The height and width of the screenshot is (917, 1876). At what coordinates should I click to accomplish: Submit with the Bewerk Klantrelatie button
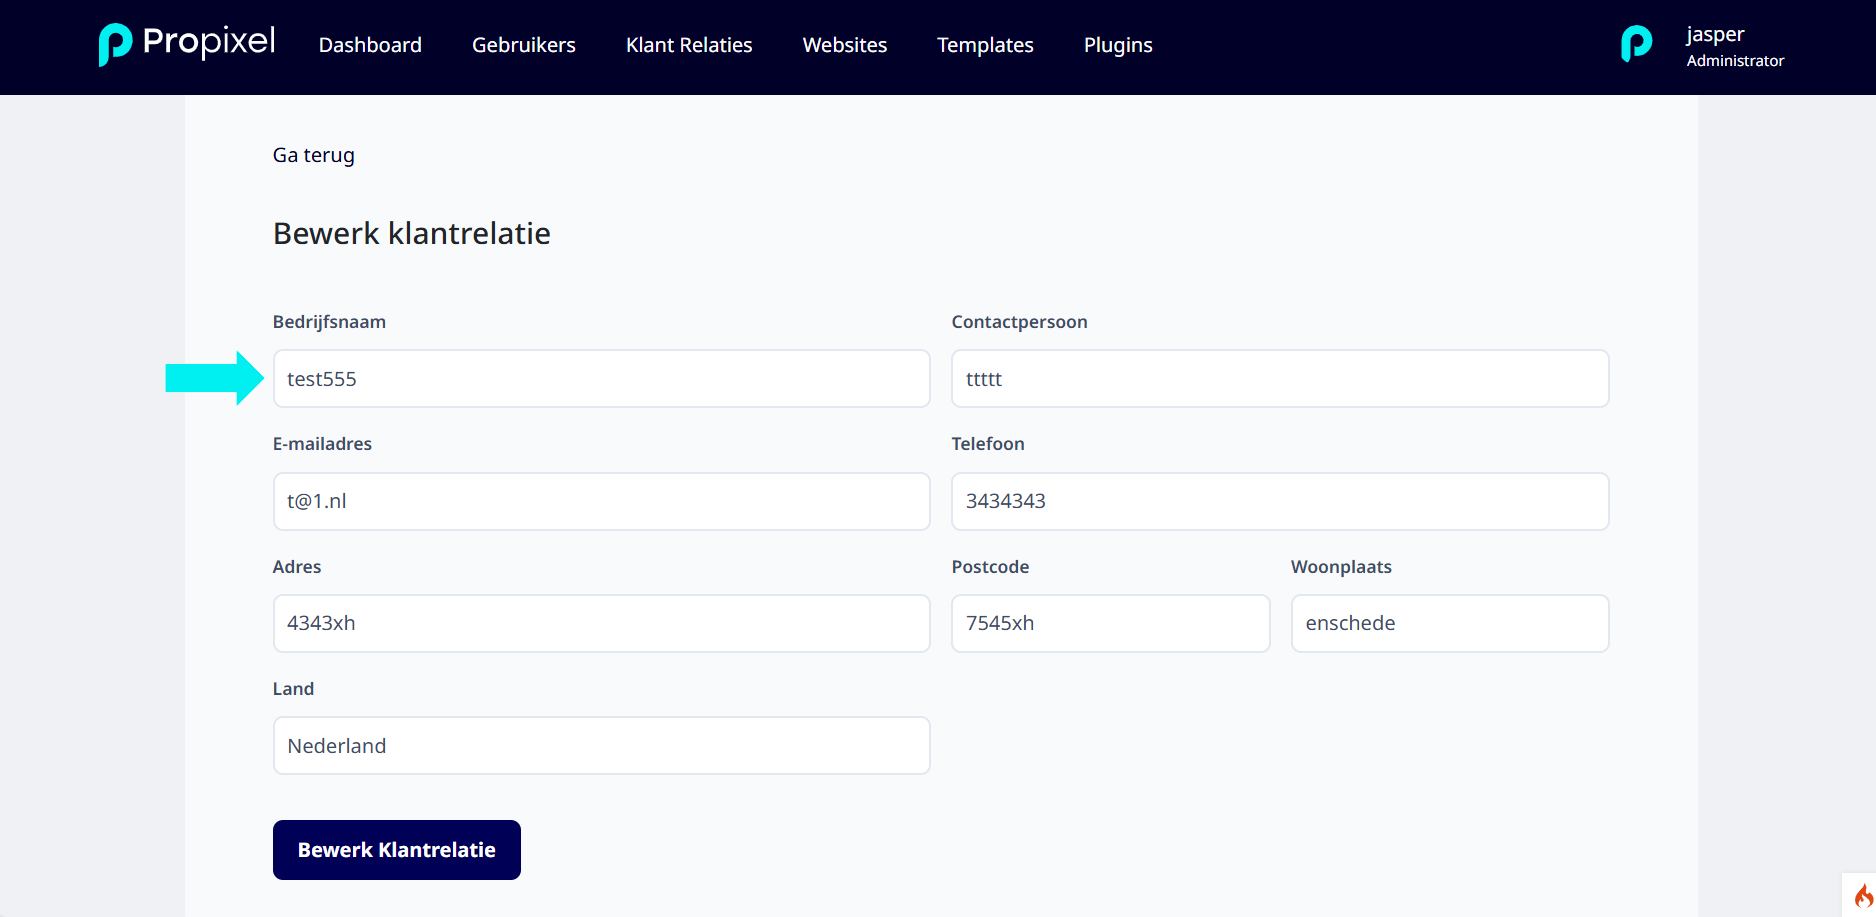pos(397,850)
